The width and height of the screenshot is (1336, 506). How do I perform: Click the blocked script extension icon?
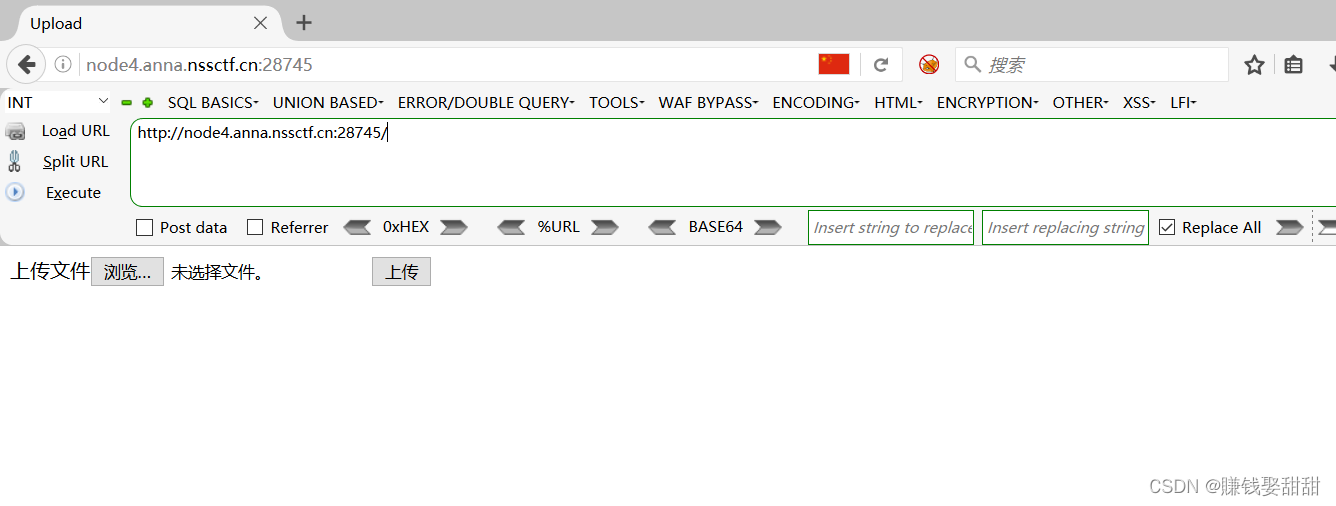[x=929, y=65]
